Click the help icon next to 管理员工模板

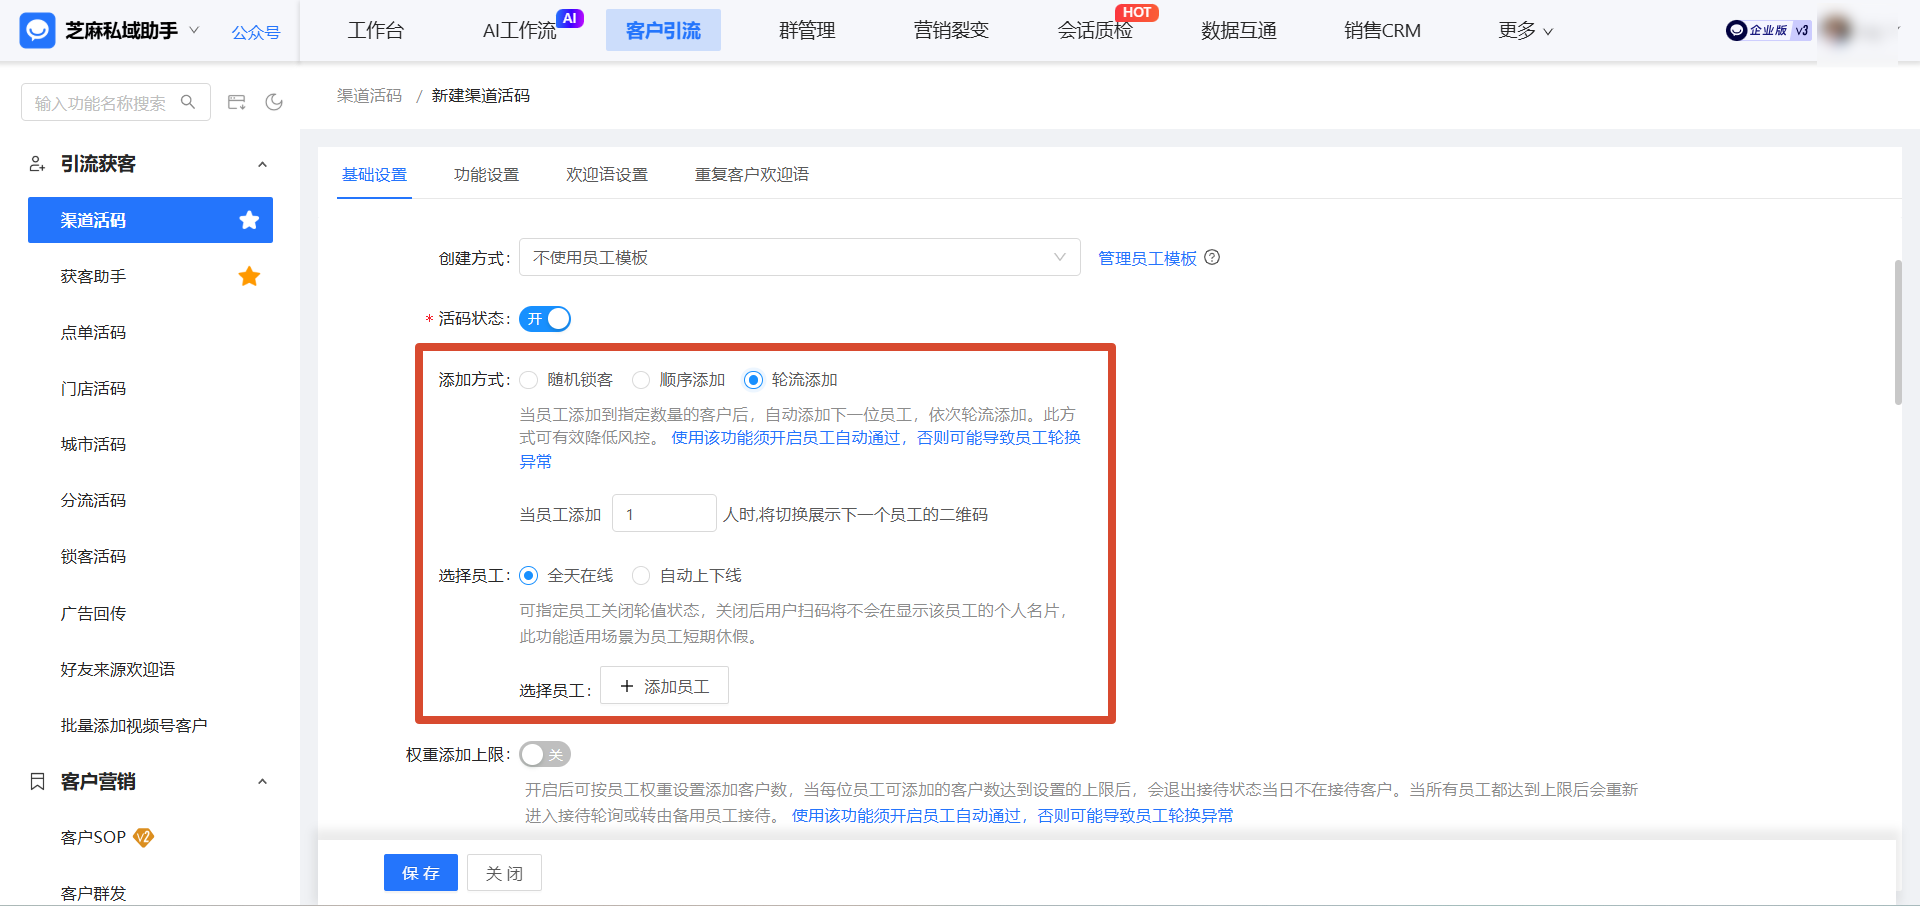(1212, 257)
